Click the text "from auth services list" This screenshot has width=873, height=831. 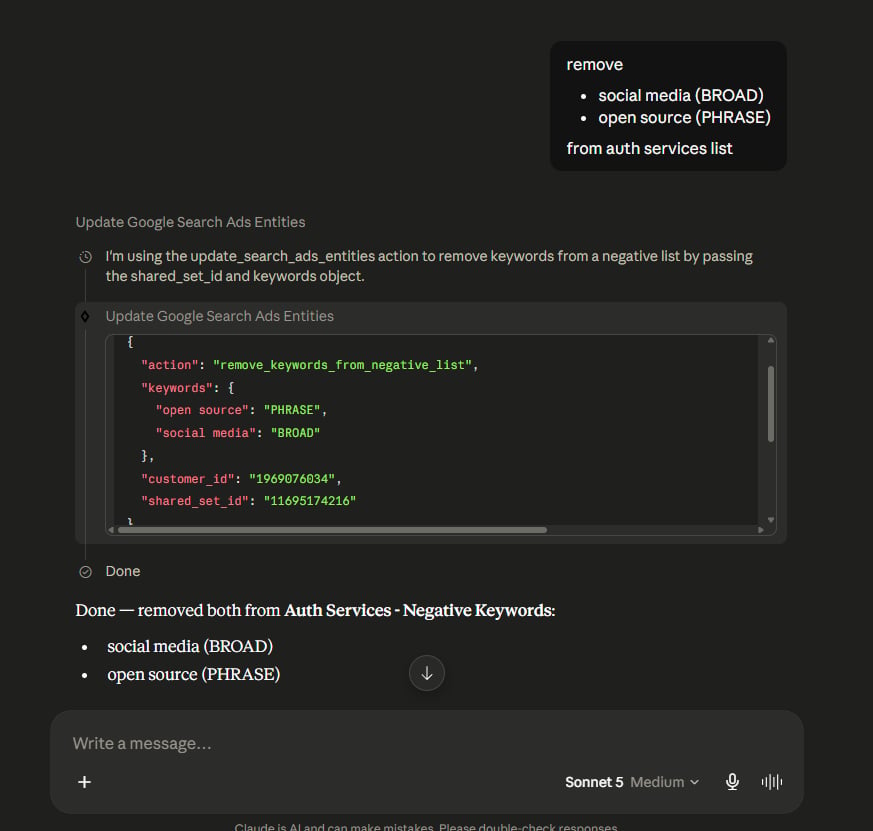click(649, 149)
